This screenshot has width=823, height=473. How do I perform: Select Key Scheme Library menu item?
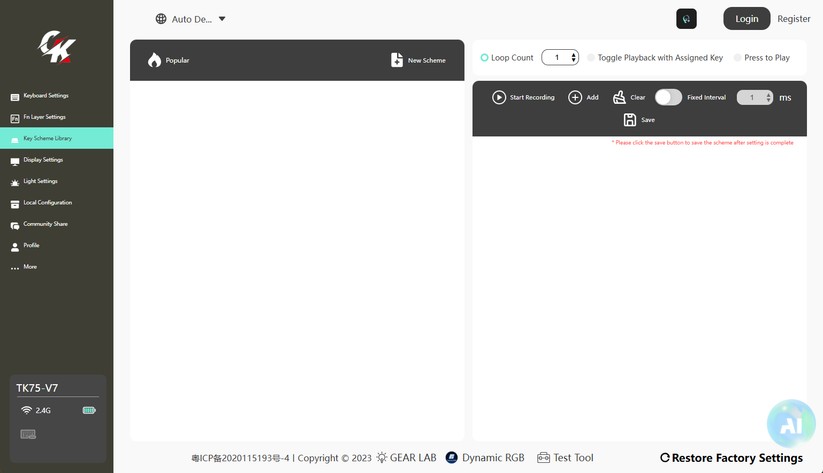pos(57,138)
